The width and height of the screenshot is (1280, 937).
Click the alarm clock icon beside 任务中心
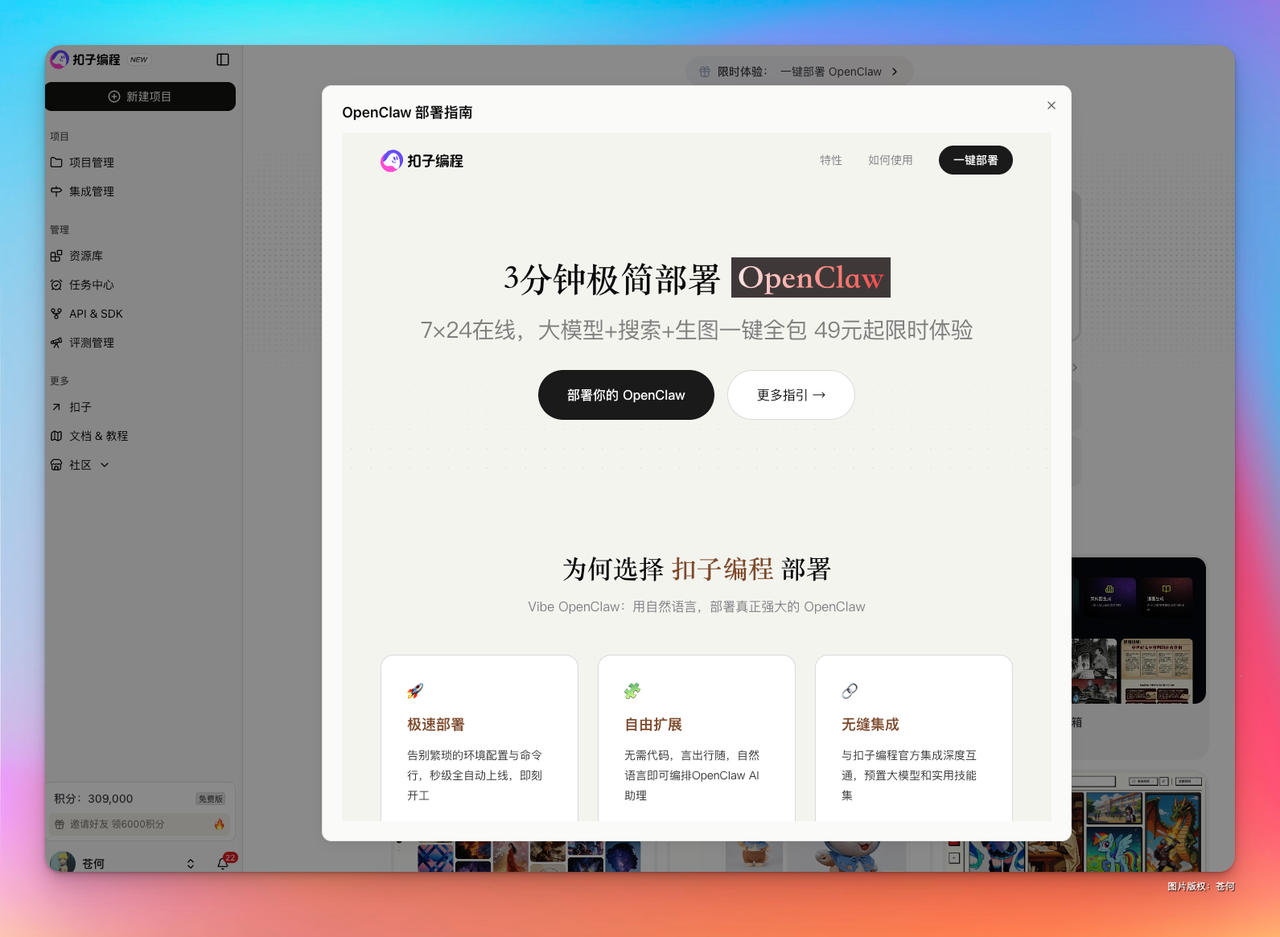pyautogui.click(x=57, y=285)
